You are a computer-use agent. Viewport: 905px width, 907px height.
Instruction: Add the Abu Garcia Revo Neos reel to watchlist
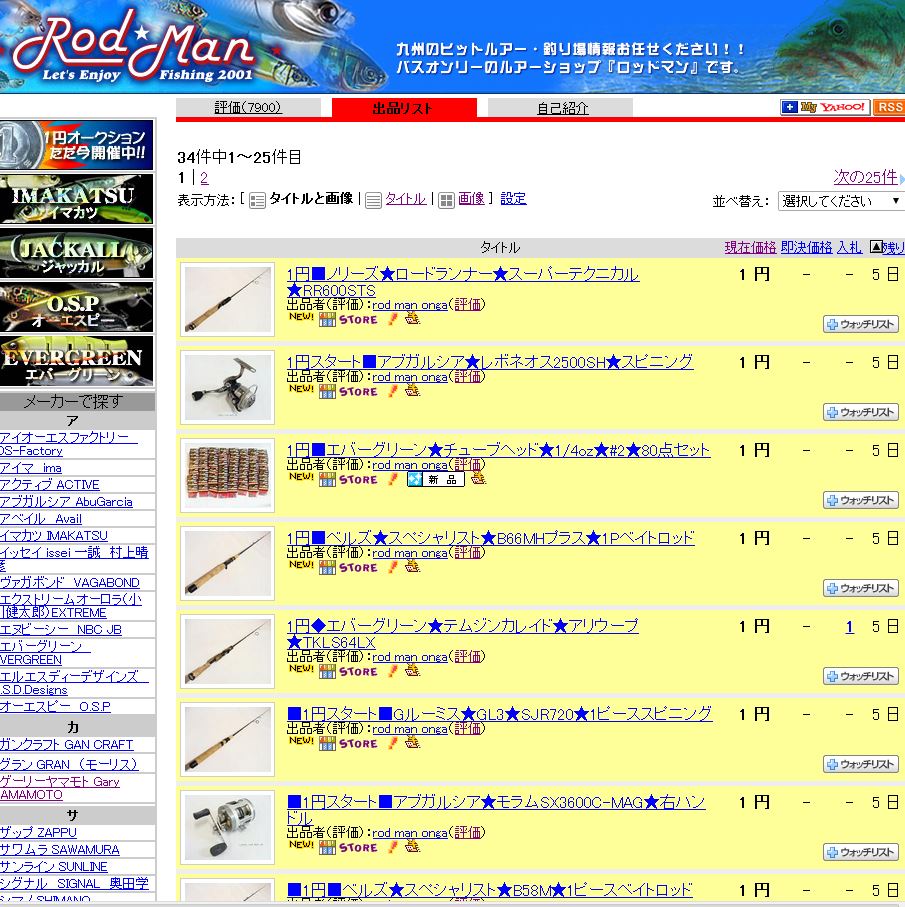click(x=861, y=412)
